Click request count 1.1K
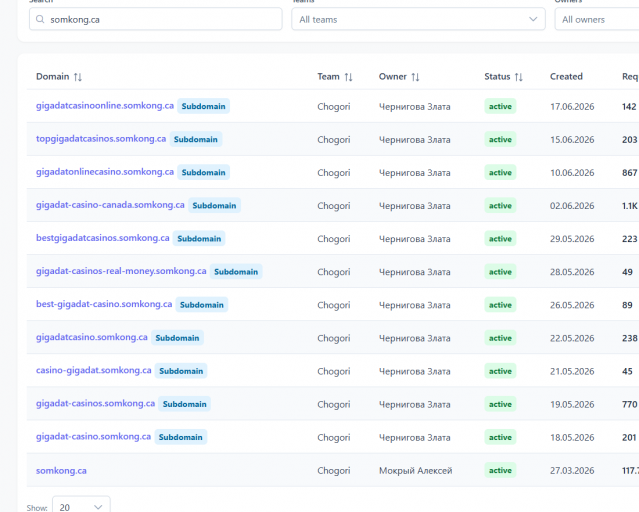 point(630,205)
